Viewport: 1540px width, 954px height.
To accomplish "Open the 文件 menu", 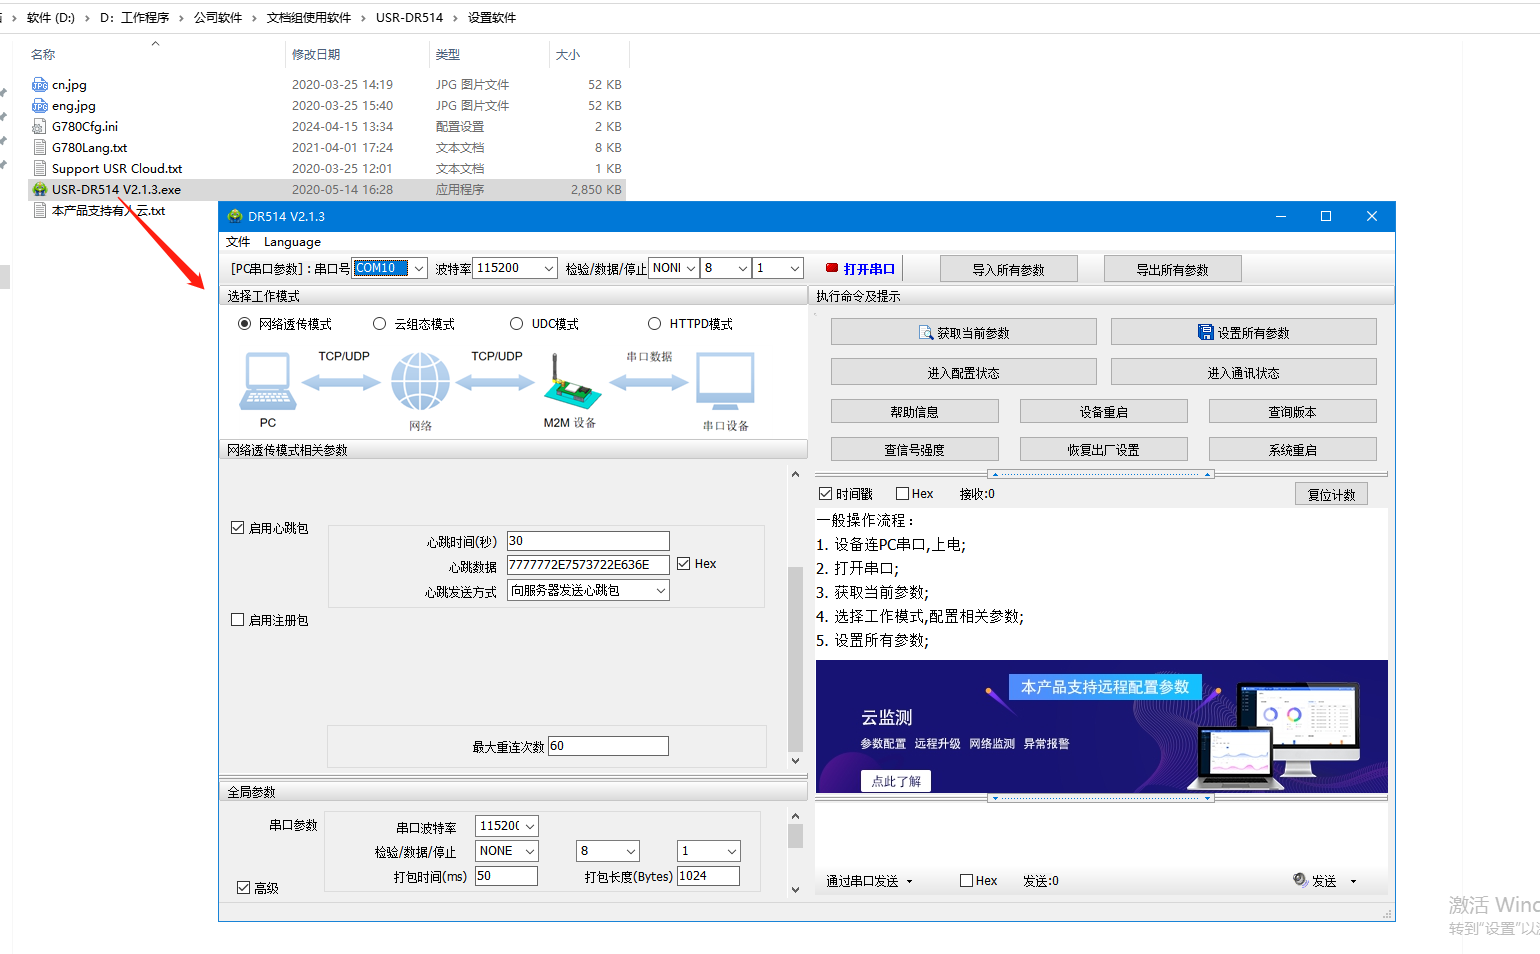I will pyautogui.click(x=238, y=242).
